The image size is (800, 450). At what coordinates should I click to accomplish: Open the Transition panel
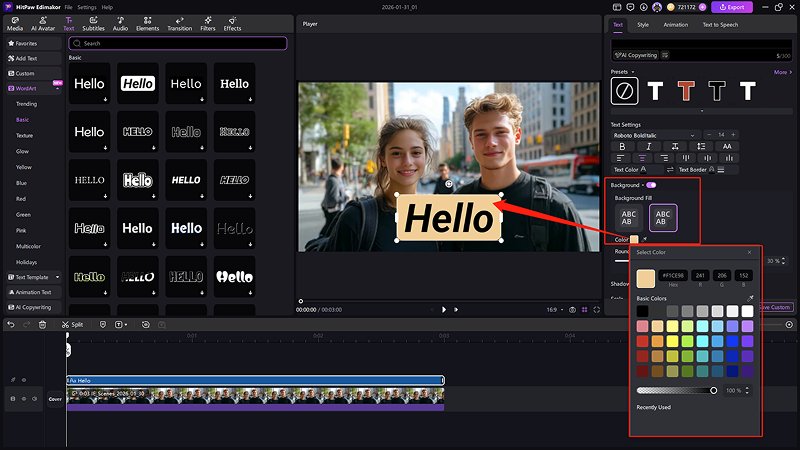point(180,23)
